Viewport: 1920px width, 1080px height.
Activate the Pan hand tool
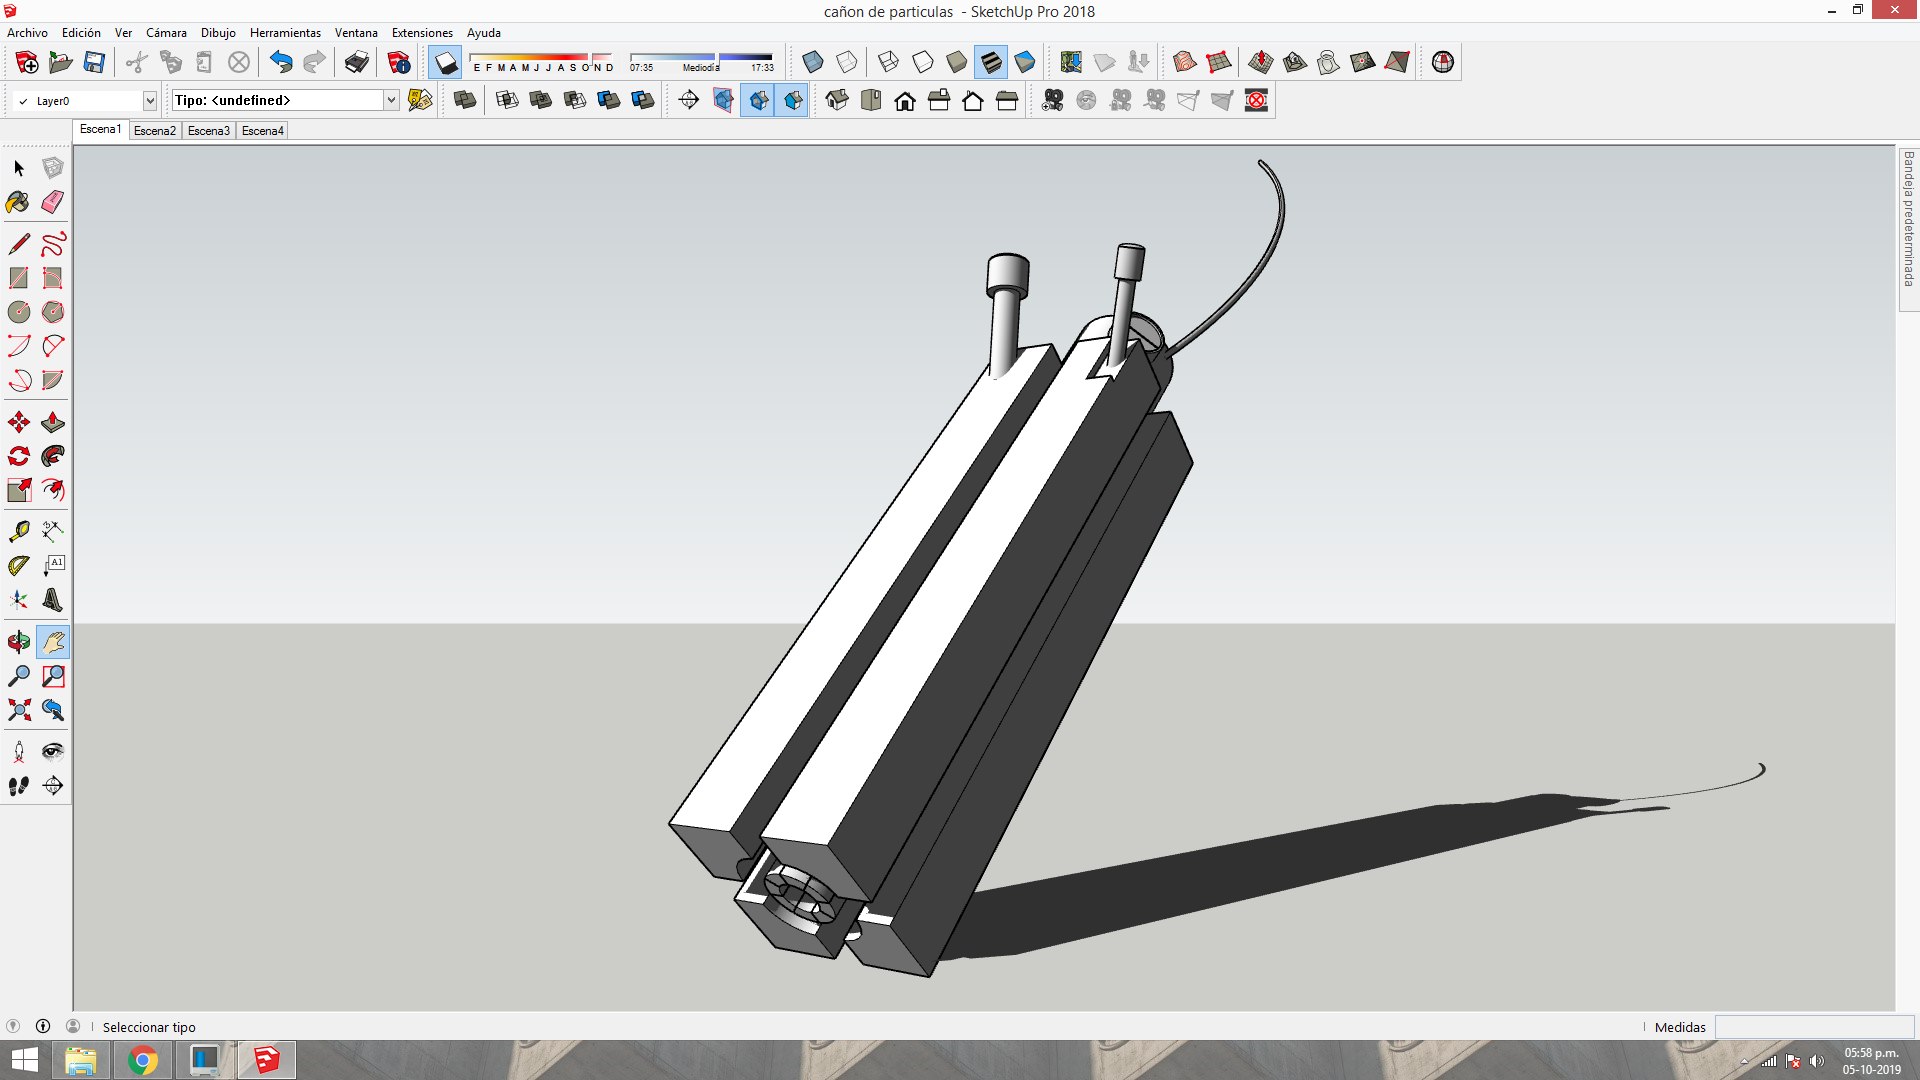coord(53,642)
